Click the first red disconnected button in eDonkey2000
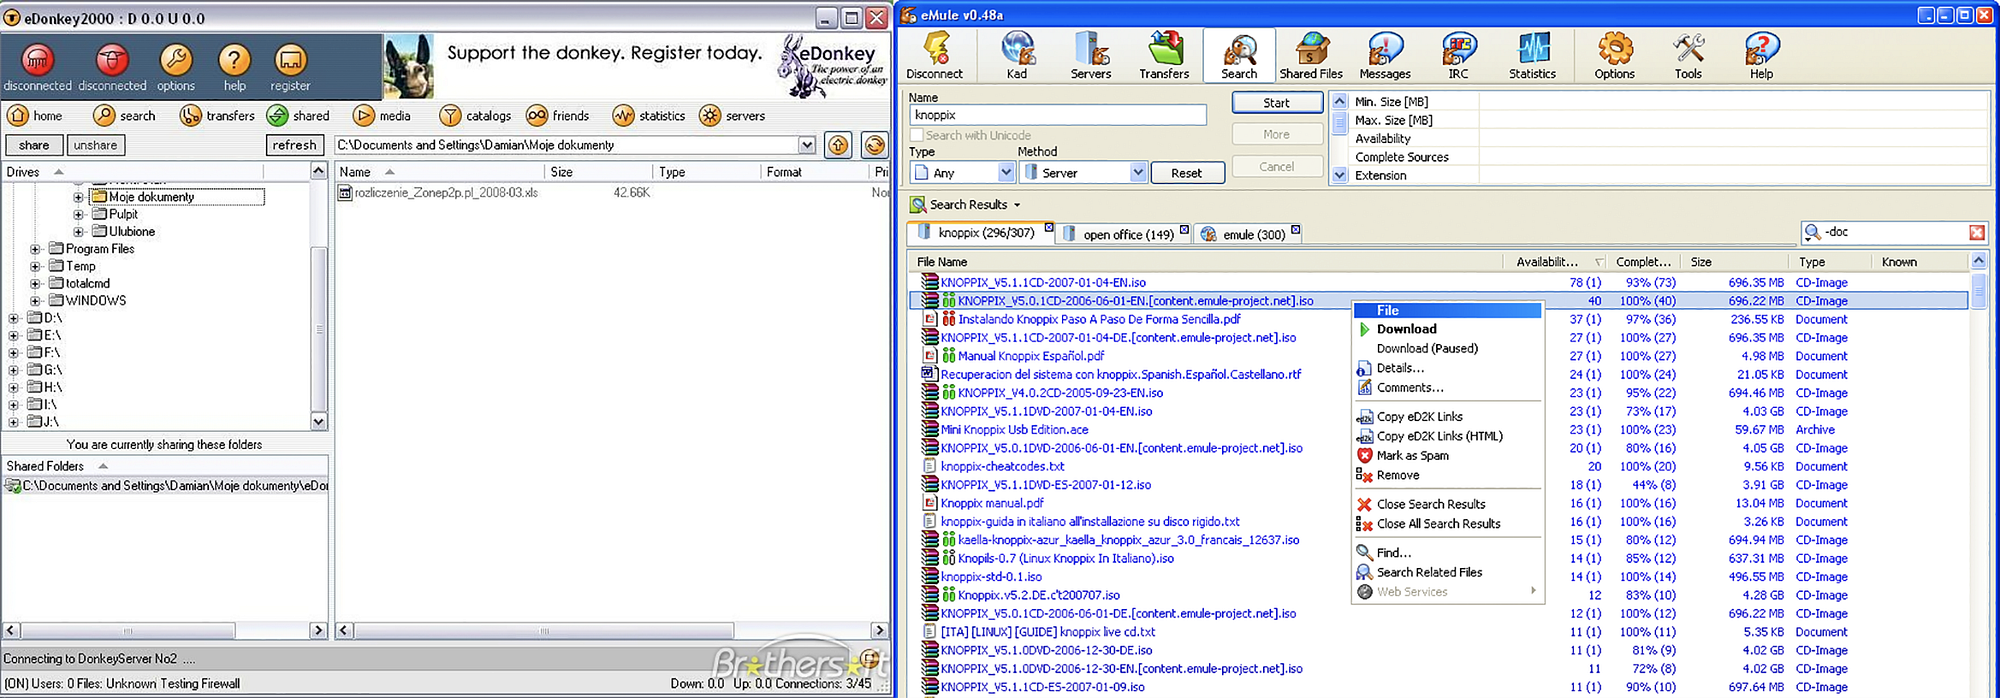Viewport: 2000px width, 698px height. point(38,67)
